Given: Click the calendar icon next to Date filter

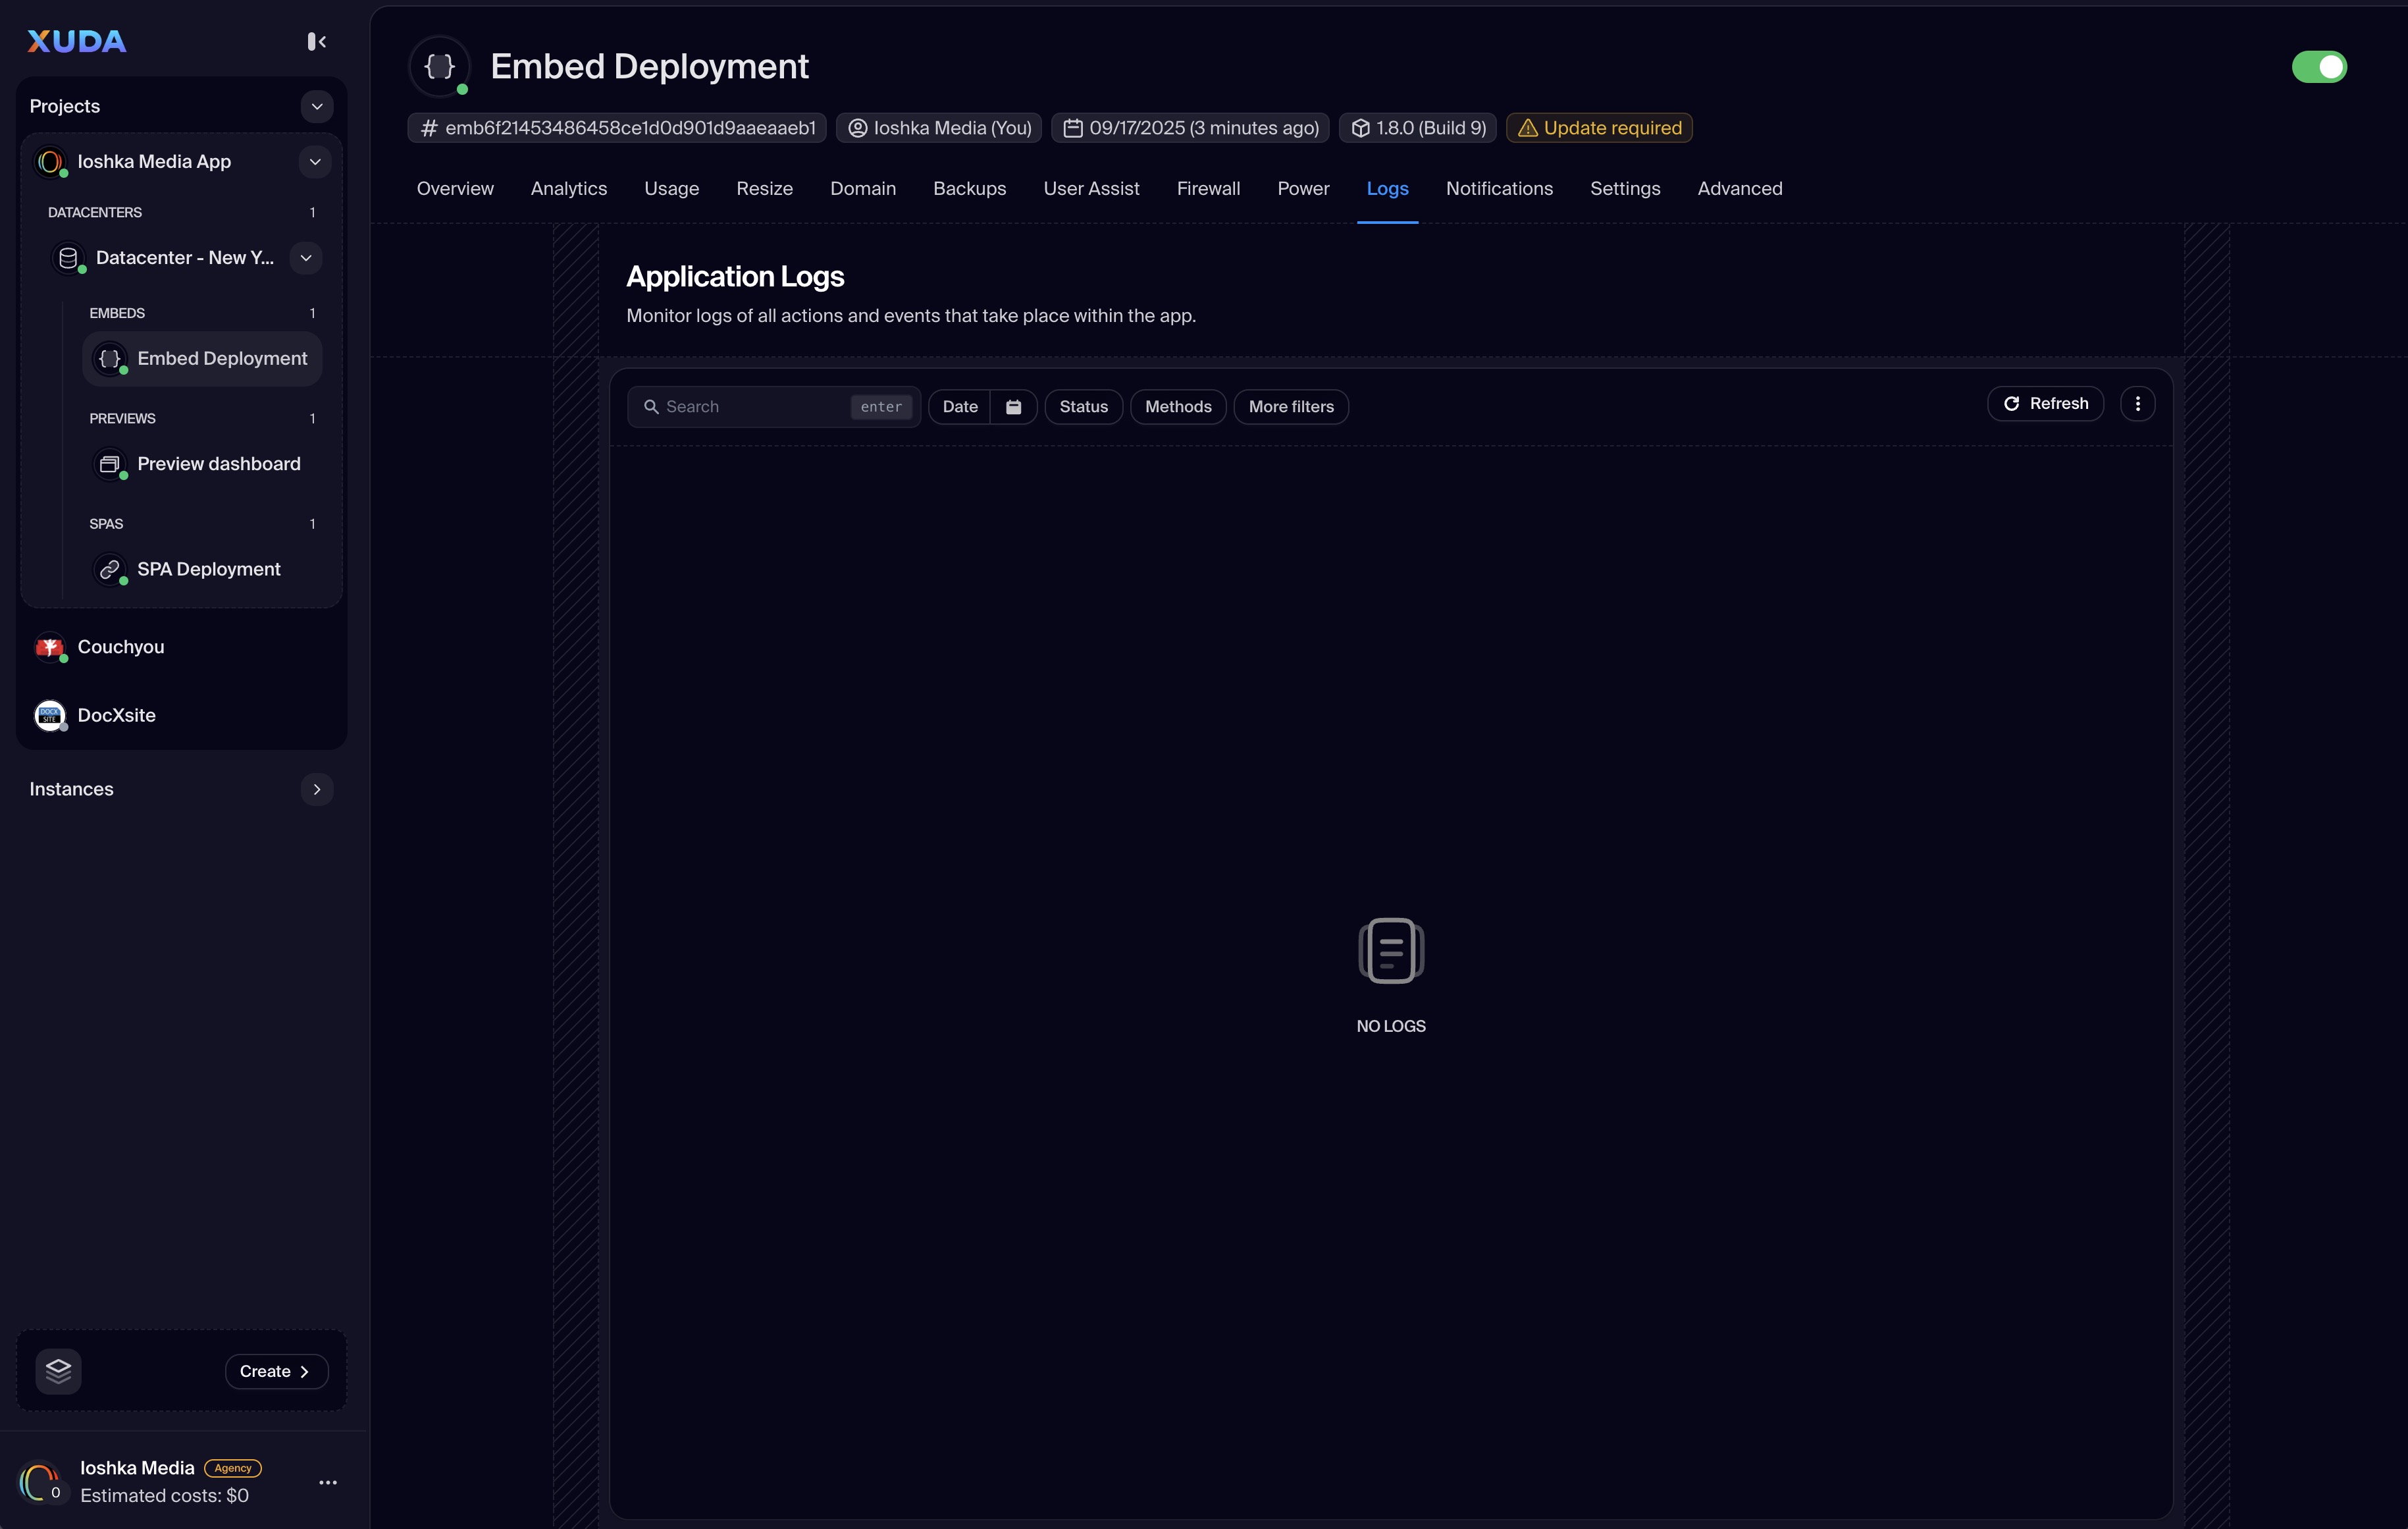Looking at the screenshot, I should (x=1013, y=407).
